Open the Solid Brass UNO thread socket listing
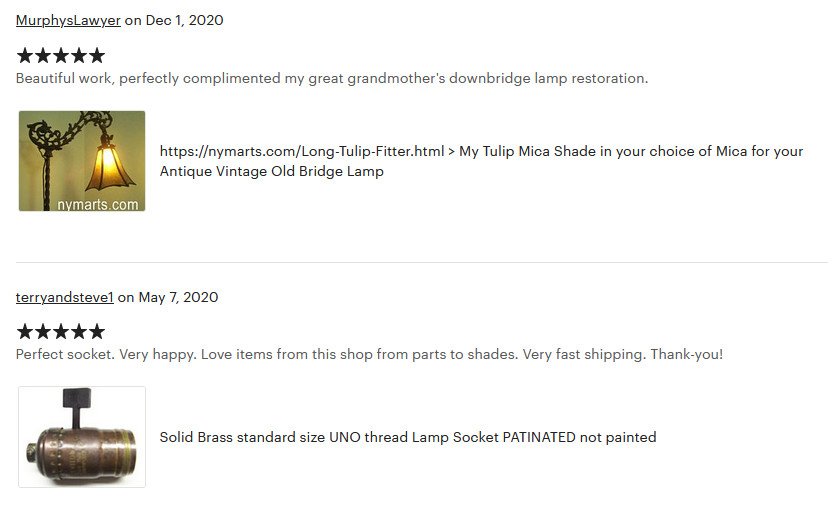 (408, 437)
